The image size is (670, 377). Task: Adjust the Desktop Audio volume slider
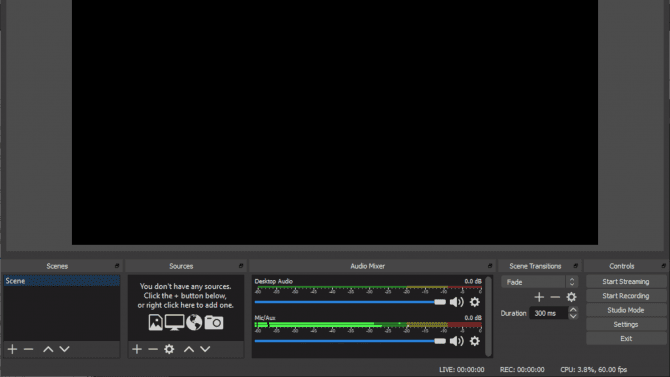(x=350, y=302)
